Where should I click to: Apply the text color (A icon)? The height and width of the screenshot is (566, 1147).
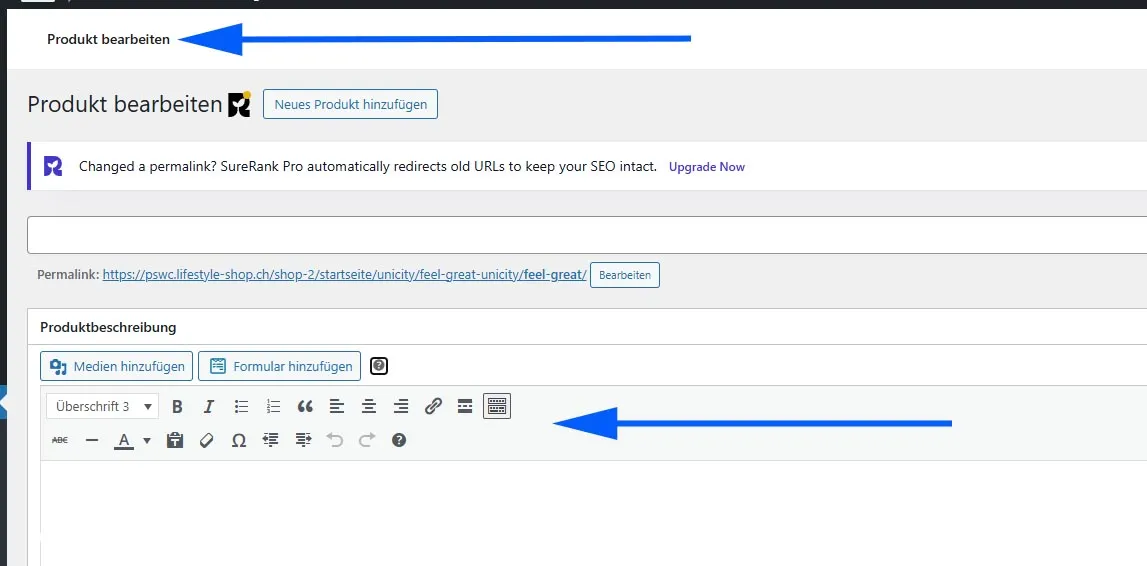[x=124, y=440]
